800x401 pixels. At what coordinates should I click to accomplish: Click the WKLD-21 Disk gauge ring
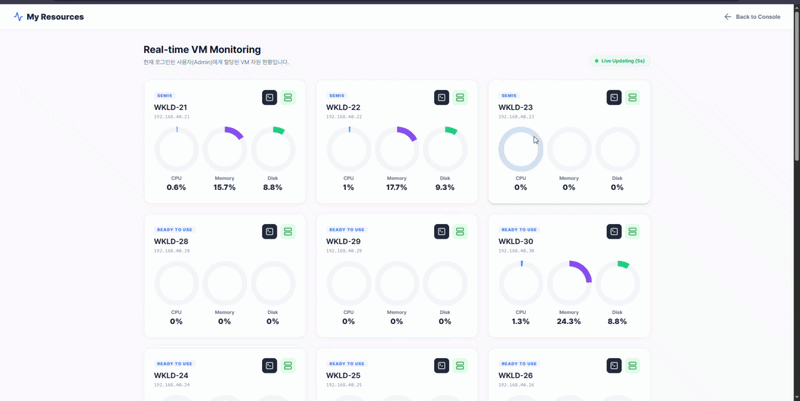[273, 149]
